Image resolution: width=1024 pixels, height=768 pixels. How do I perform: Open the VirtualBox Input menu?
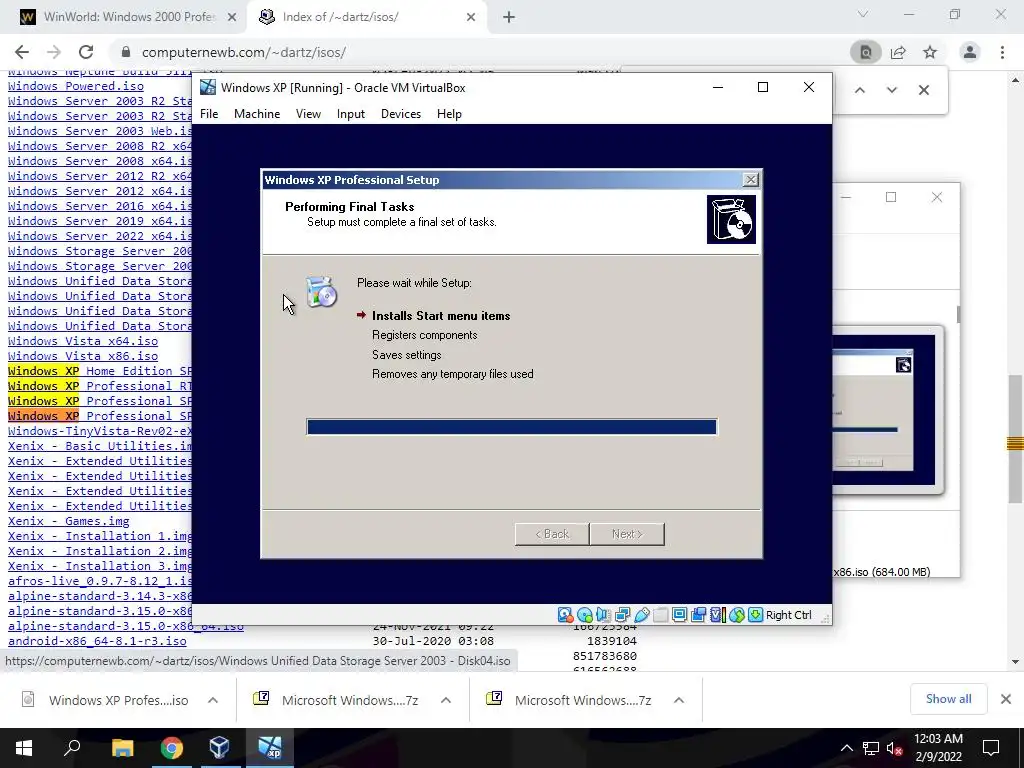351,114
